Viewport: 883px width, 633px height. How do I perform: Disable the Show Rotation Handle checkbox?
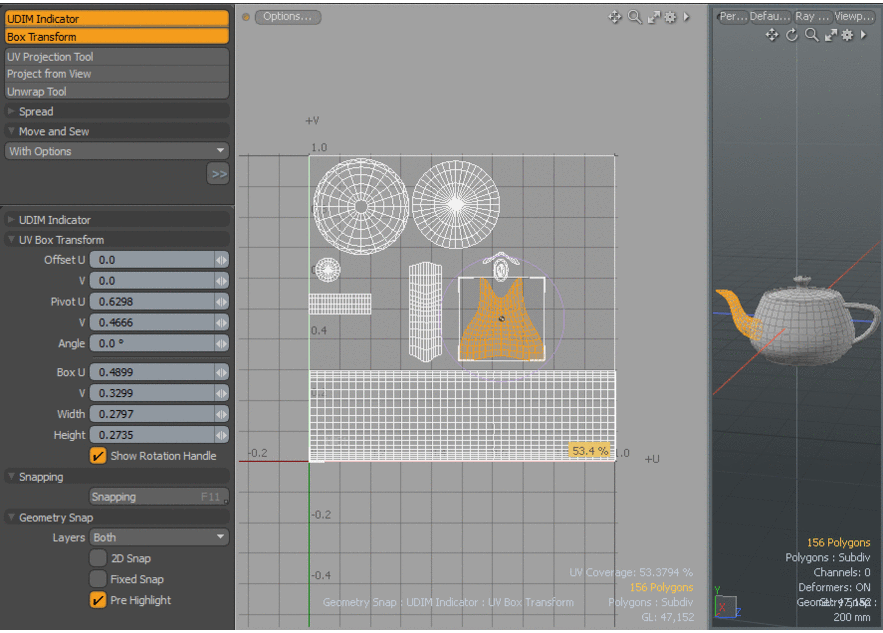click(98, 456)
